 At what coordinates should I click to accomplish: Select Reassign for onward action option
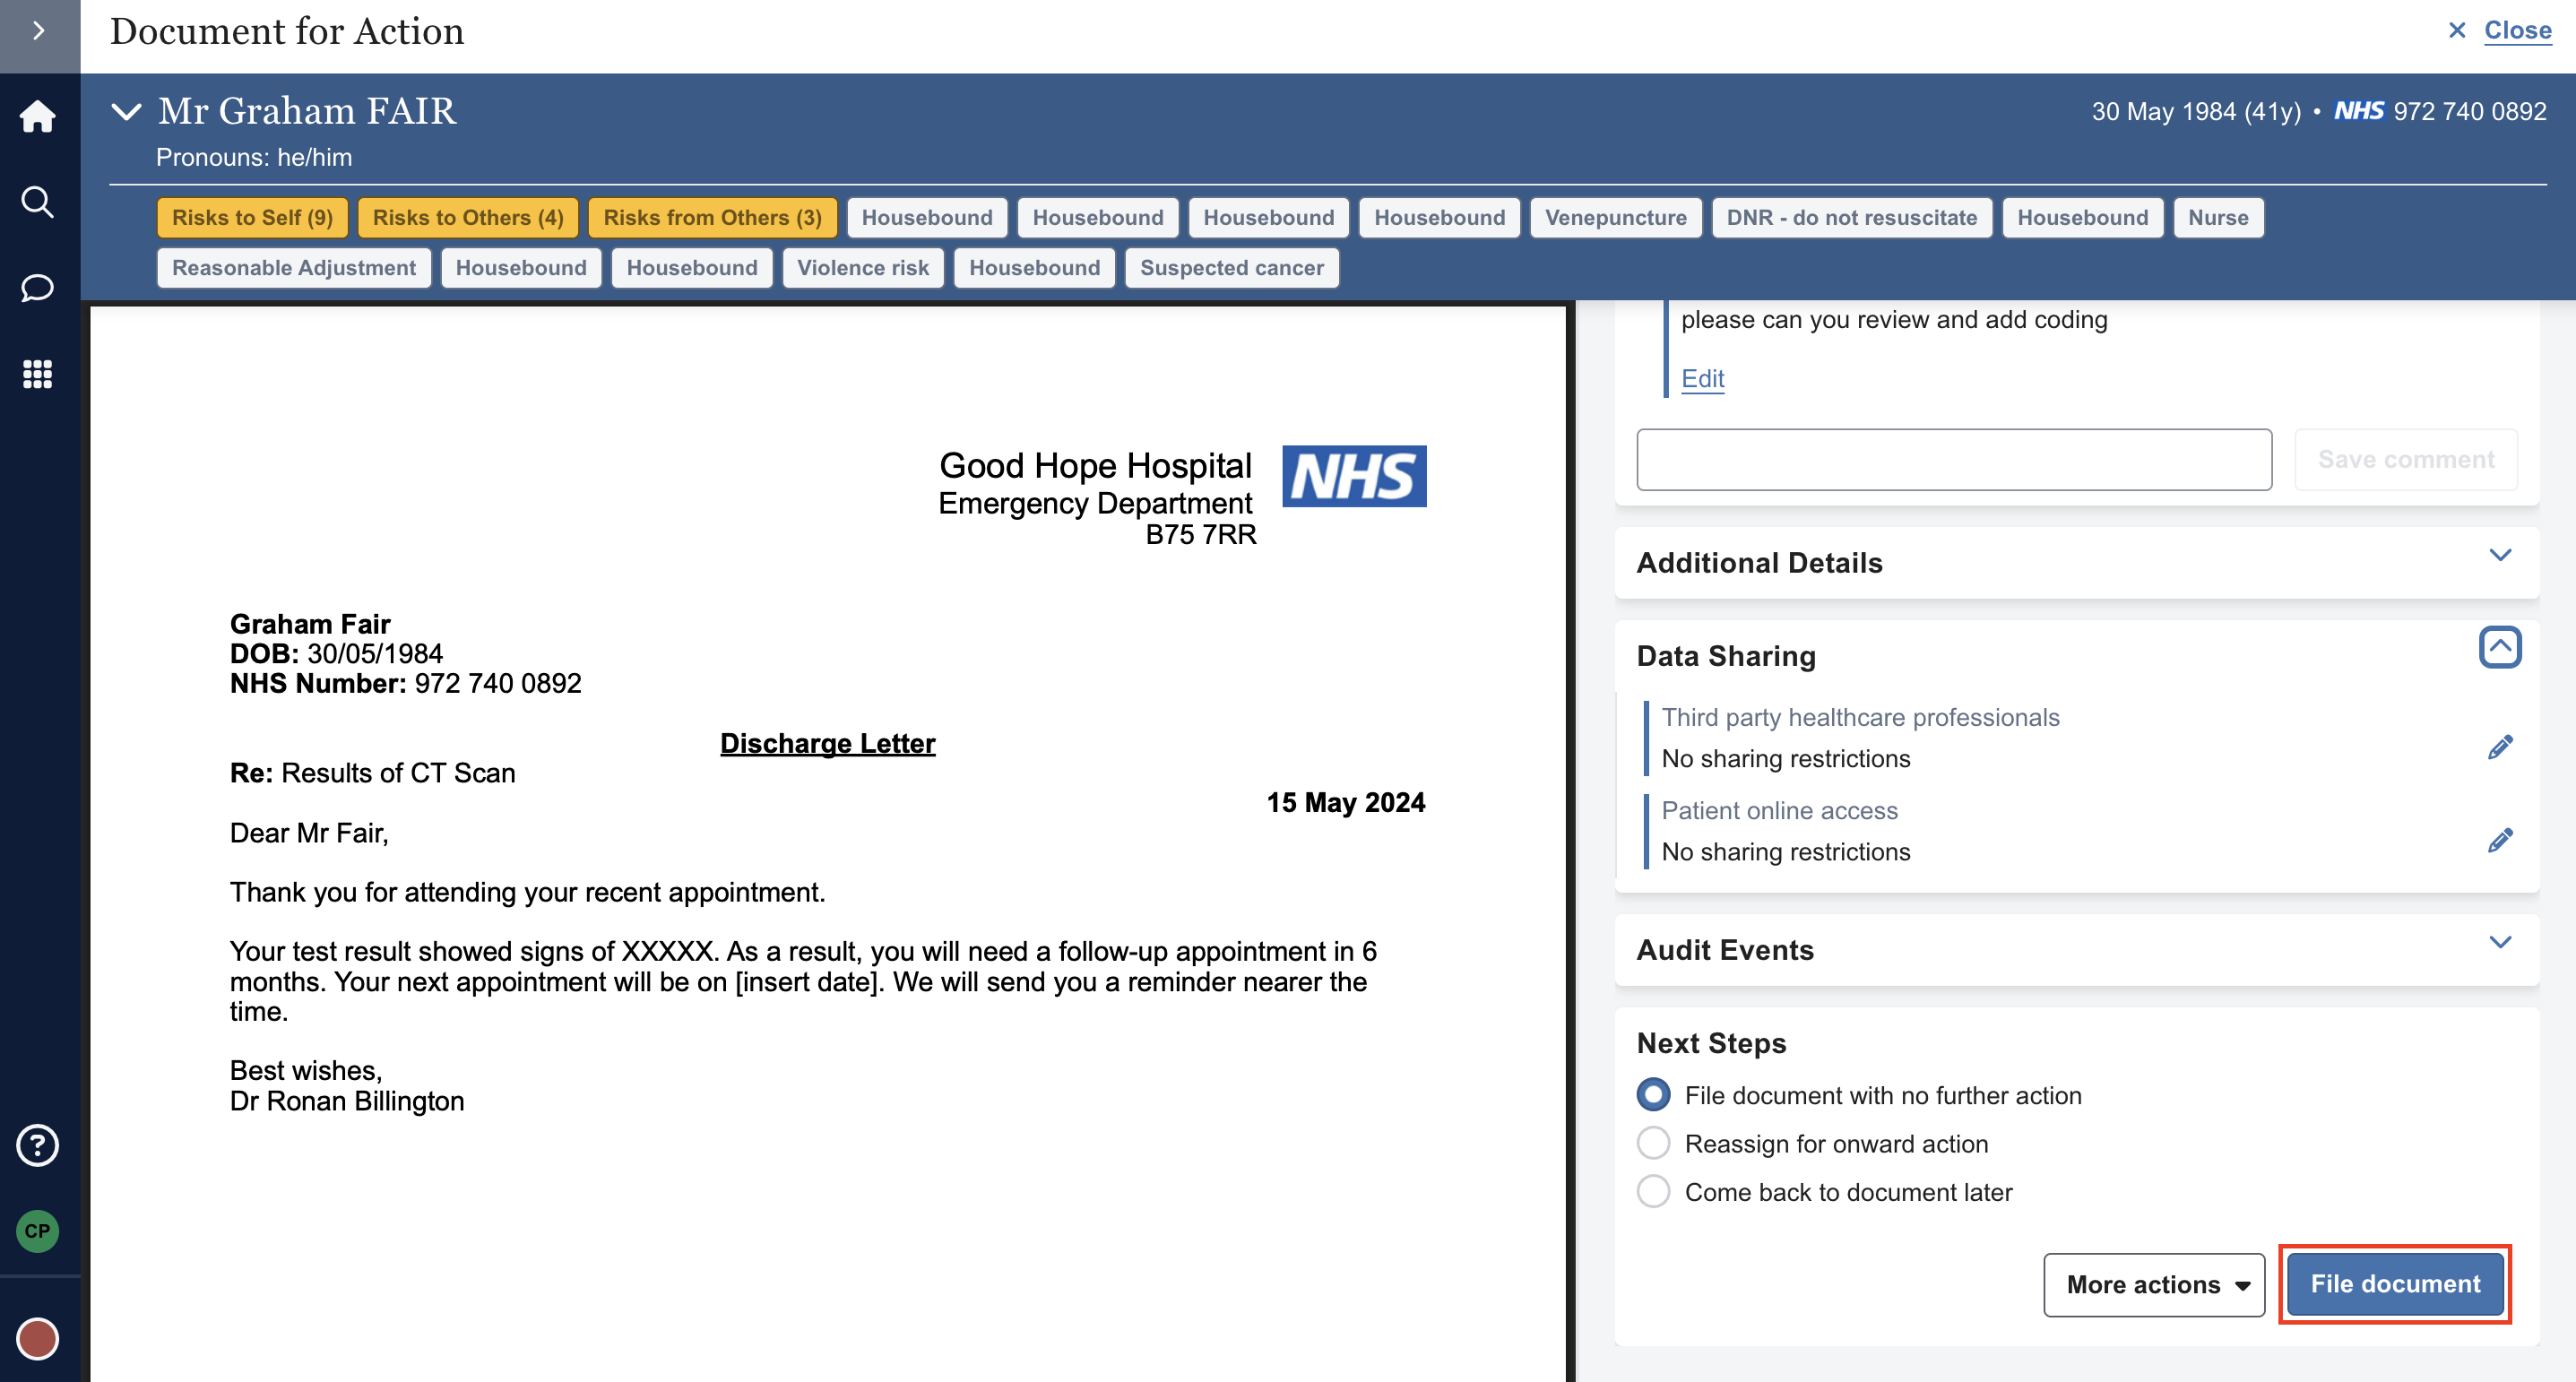(x=1653, y=1143)
